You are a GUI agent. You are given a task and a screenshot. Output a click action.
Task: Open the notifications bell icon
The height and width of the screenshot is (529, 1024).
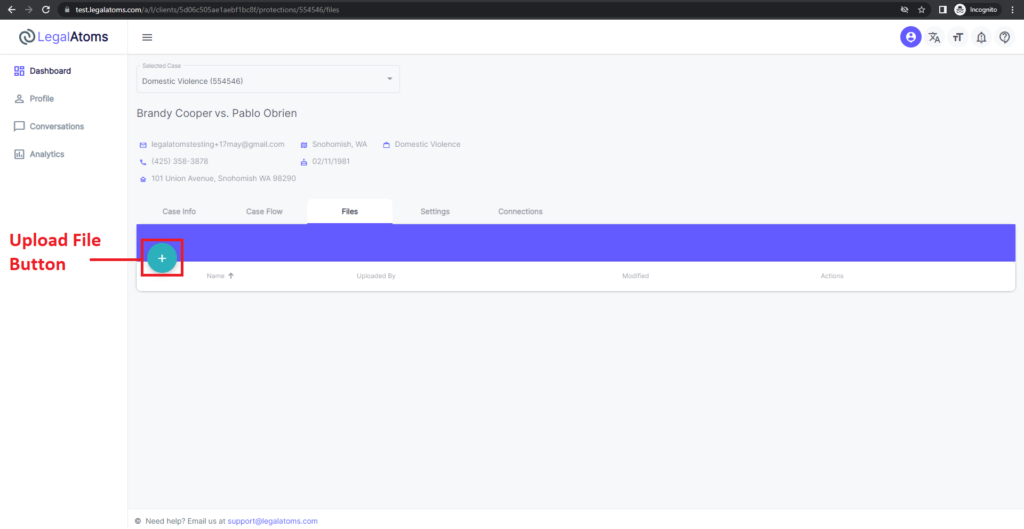[x=981, y=38]
